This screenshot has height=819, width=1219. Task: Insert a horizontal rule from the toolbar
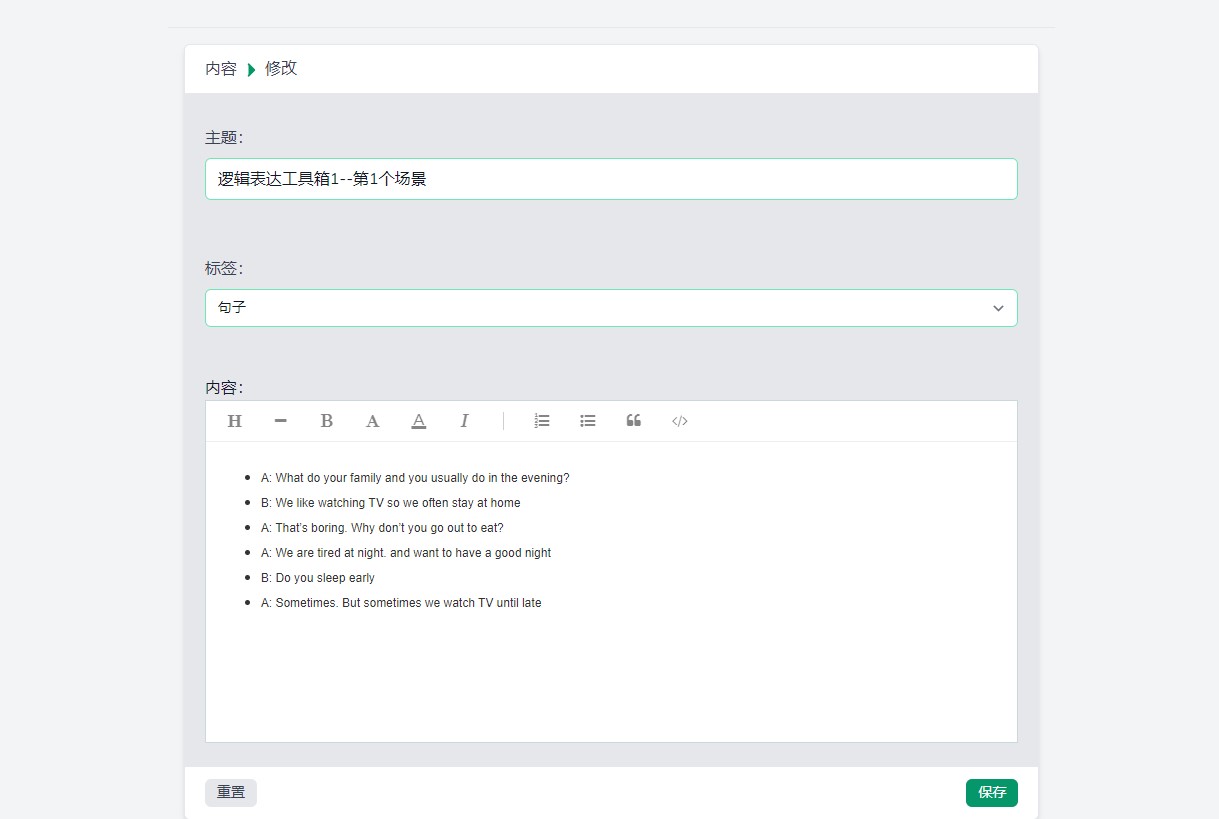(281, 421)
